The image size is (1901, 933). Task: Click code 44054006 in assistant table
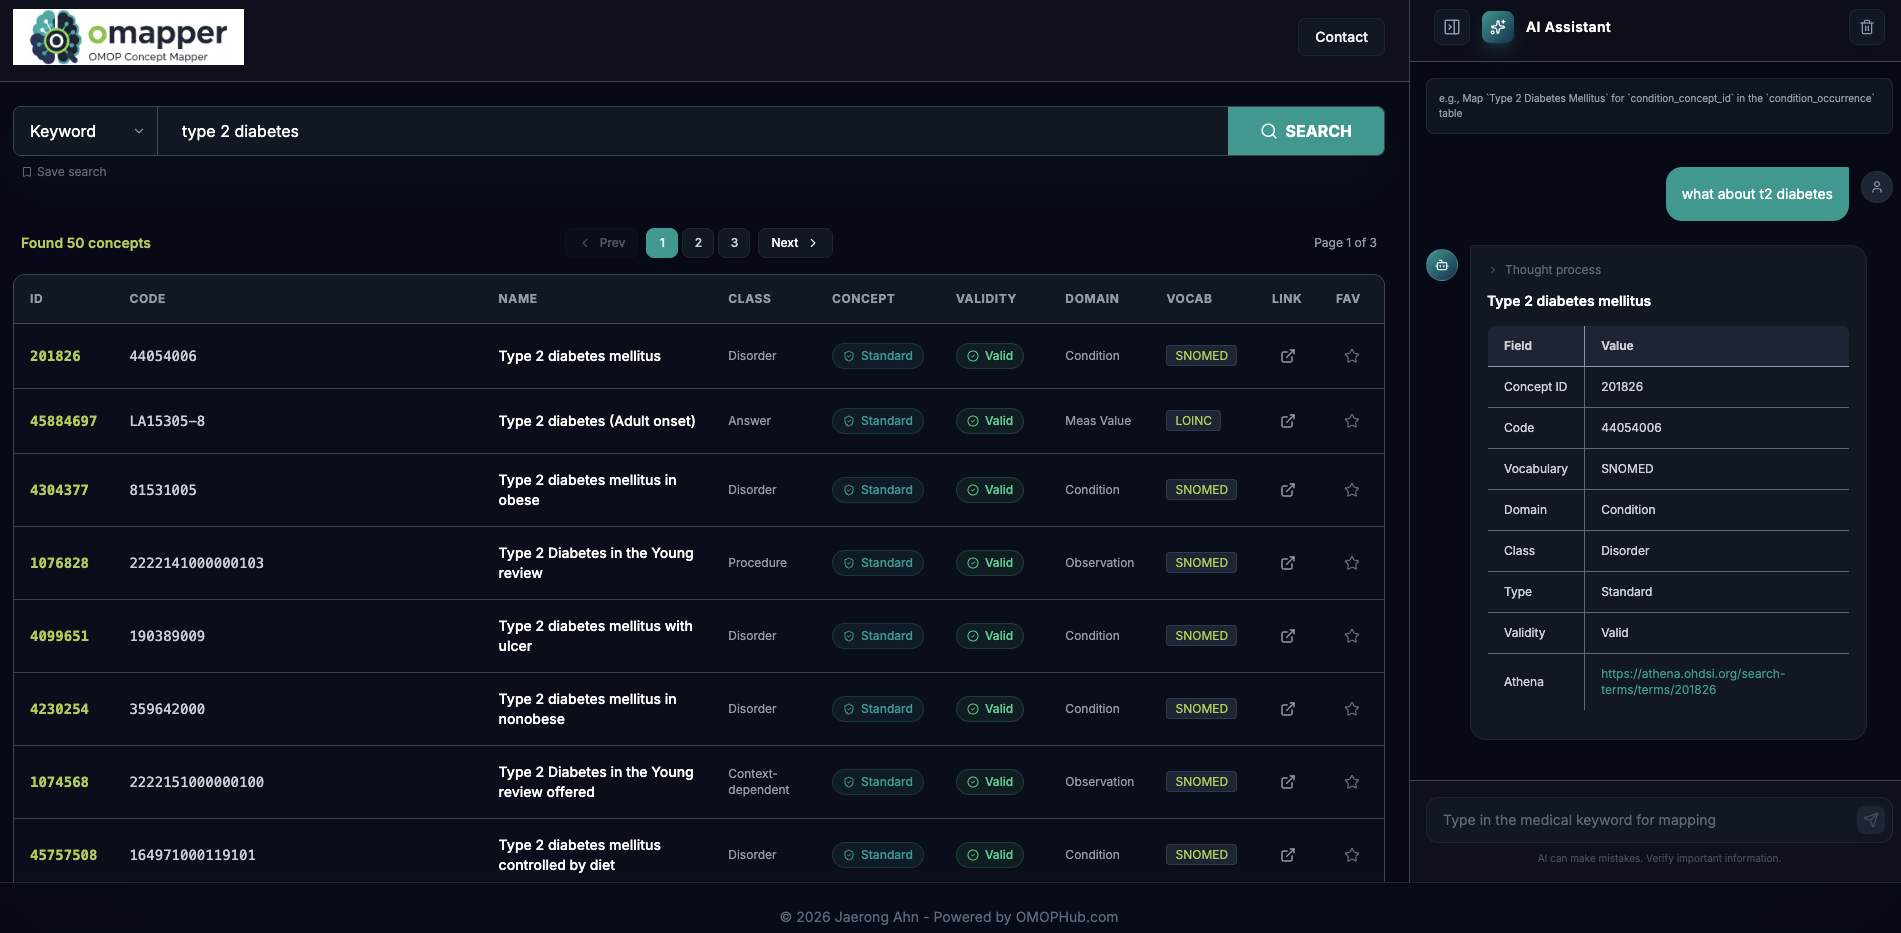point(1631,428)
